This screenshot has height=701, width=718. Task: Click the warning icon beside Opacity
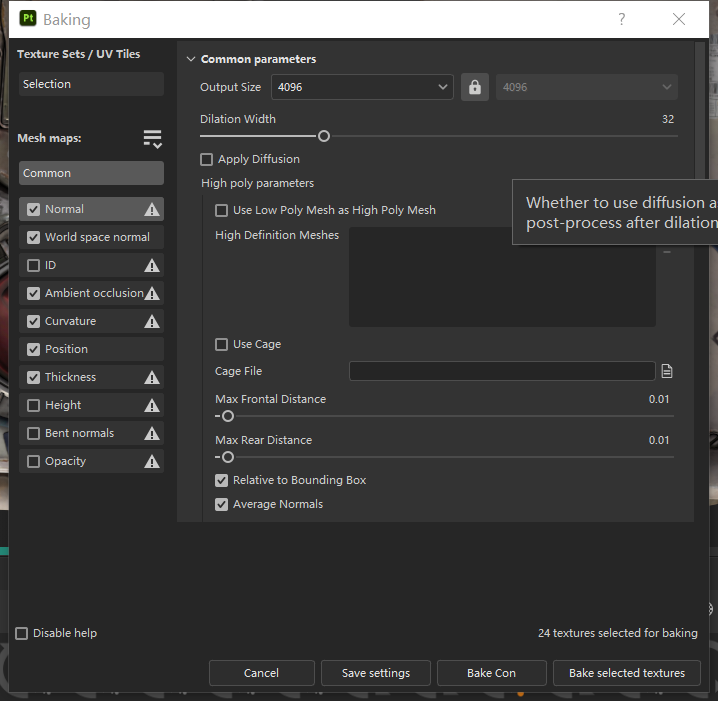pyautogui.click(x=152, y=462)
